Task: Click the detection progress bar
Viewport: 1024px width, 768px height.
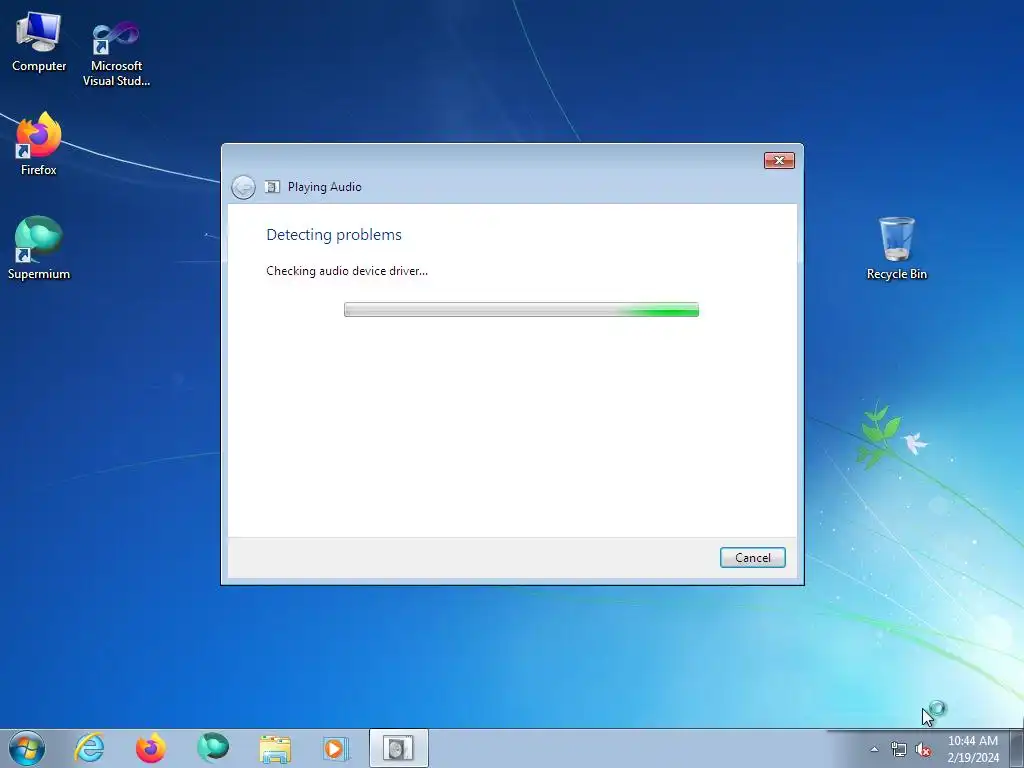Action: pyautogui.click(x=521, y=310)
